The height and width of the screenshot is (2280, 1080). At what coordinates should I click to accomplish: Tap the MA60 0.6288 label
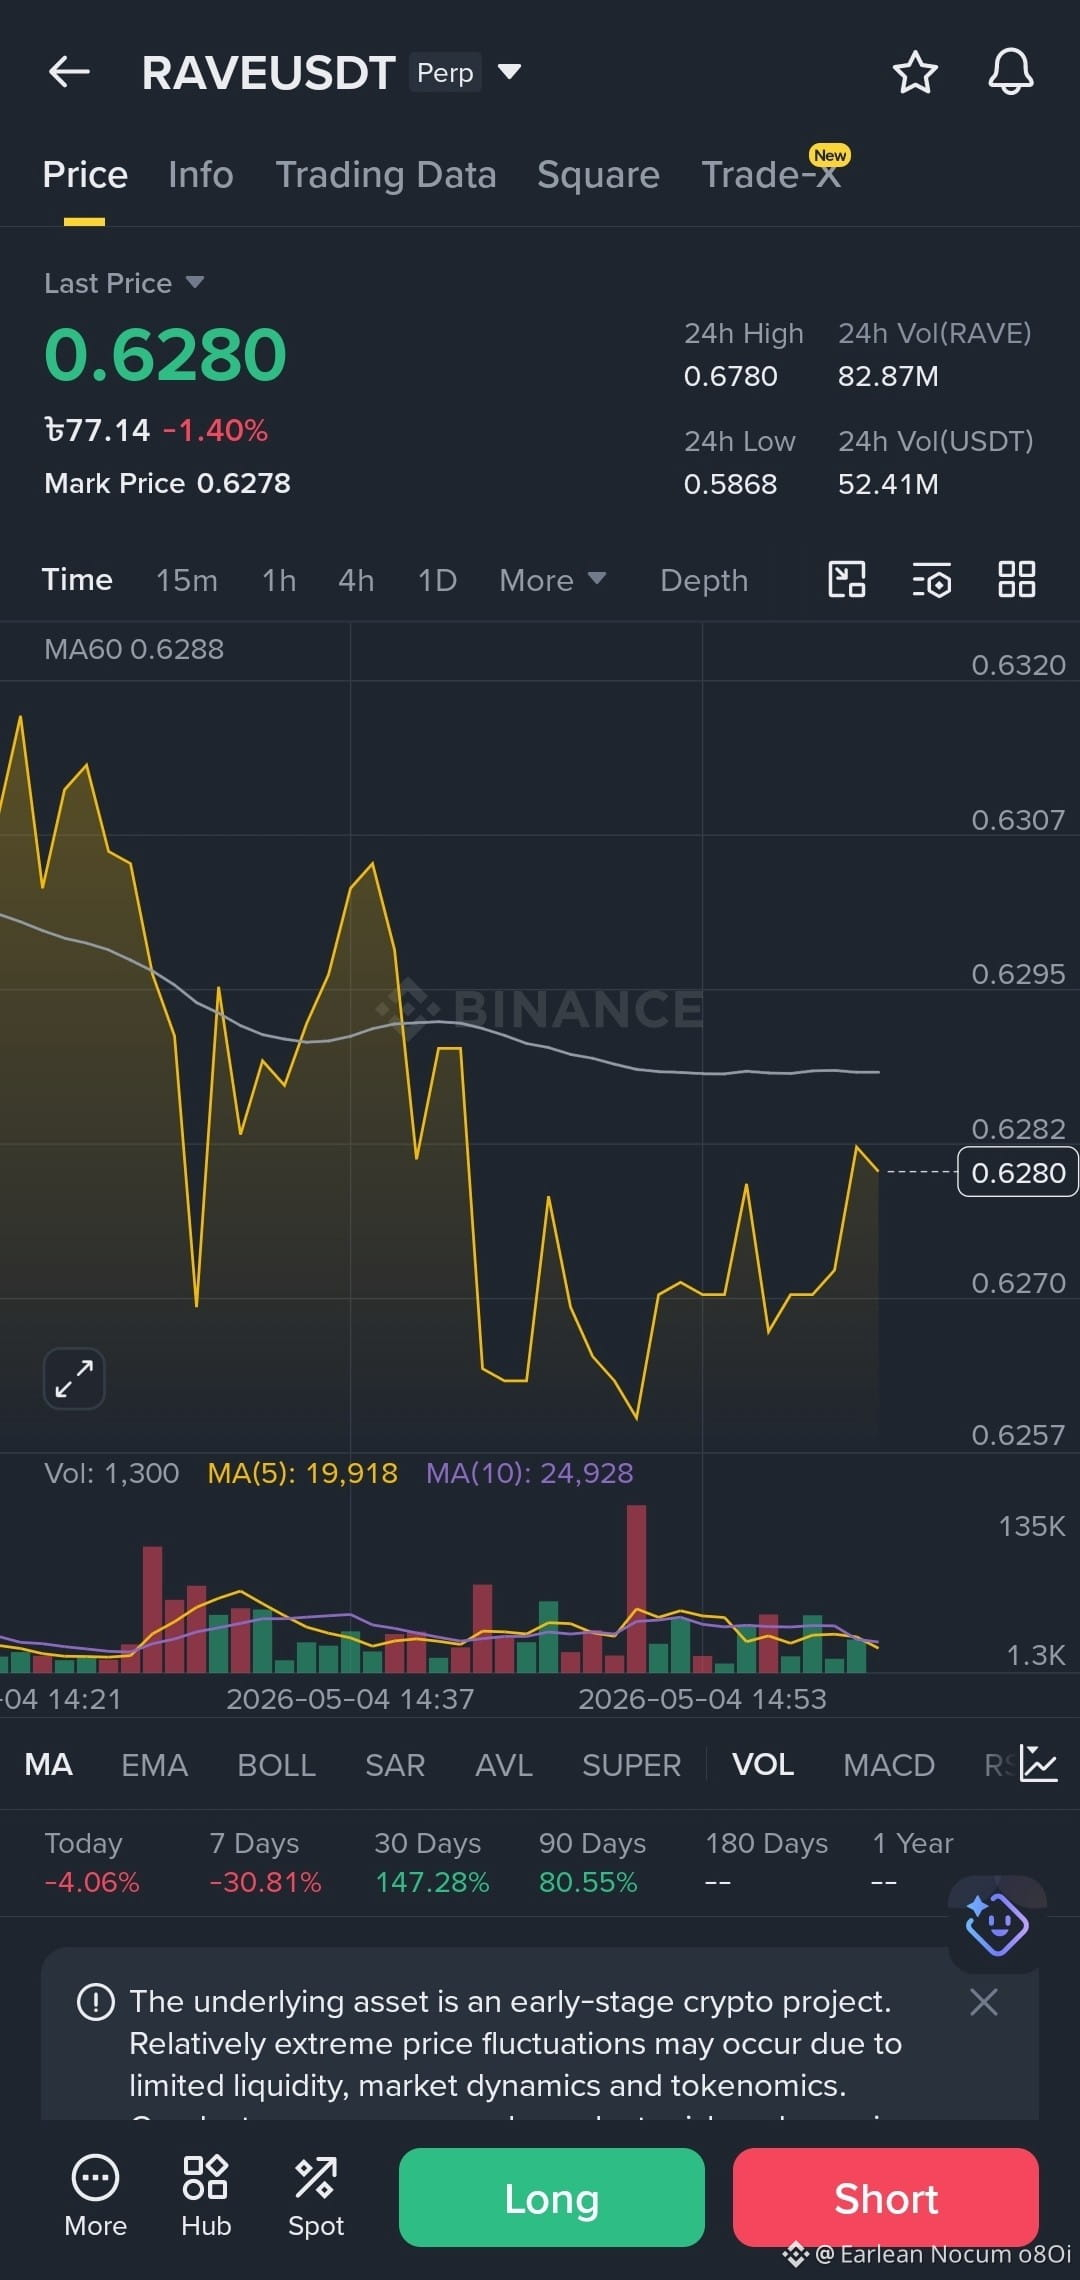pyautogui.click(x=134, y=649)
